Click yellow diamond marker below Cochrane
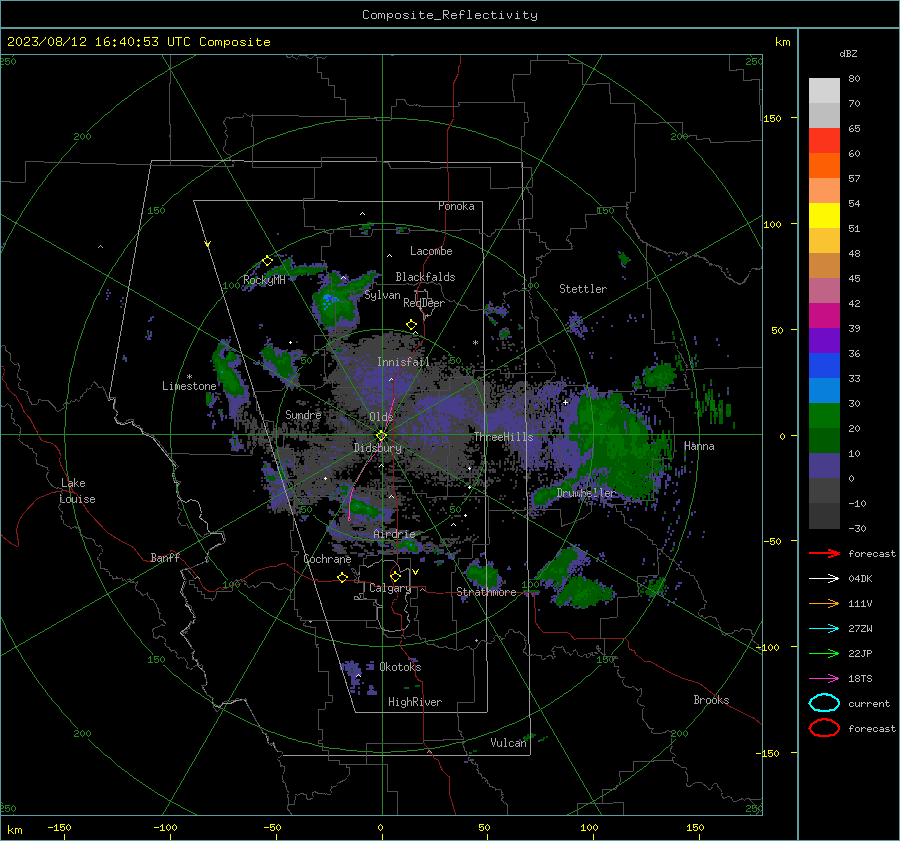Image resolution: width=900 pixels, height=841 pixels. point(342,577)
